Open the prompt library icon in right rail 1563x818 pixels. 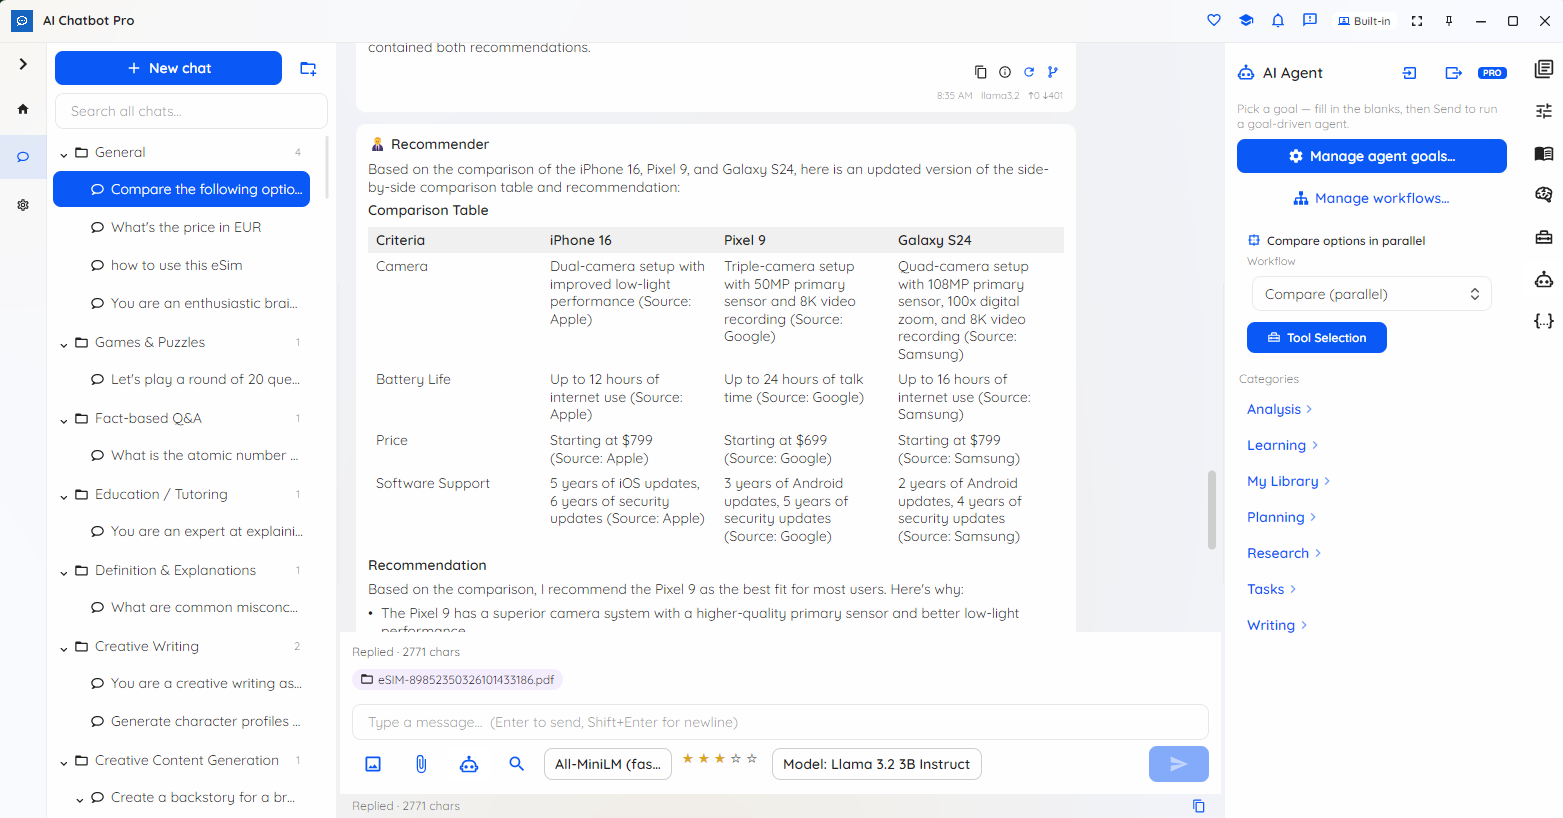click(1544, 69)
